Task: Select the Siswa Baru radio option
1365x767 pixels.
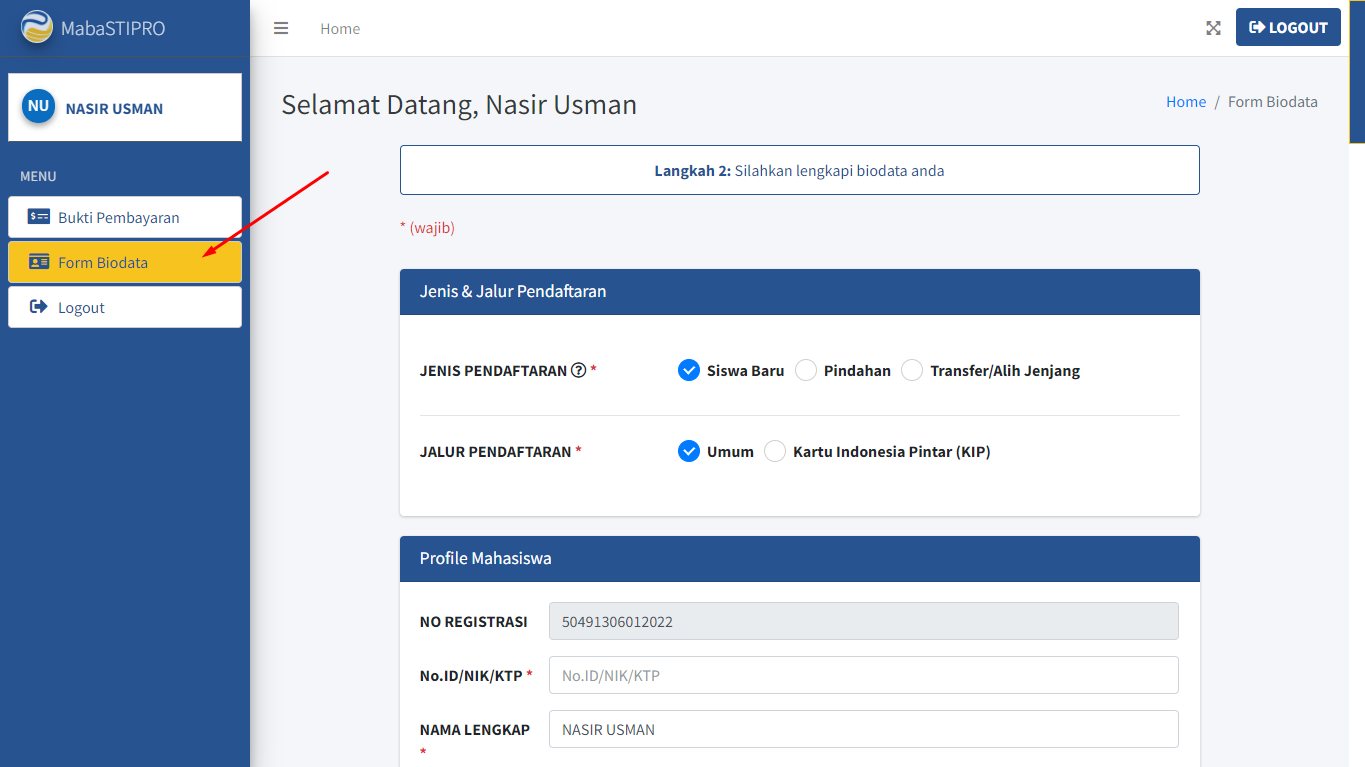Action: [x=688, y=370]
